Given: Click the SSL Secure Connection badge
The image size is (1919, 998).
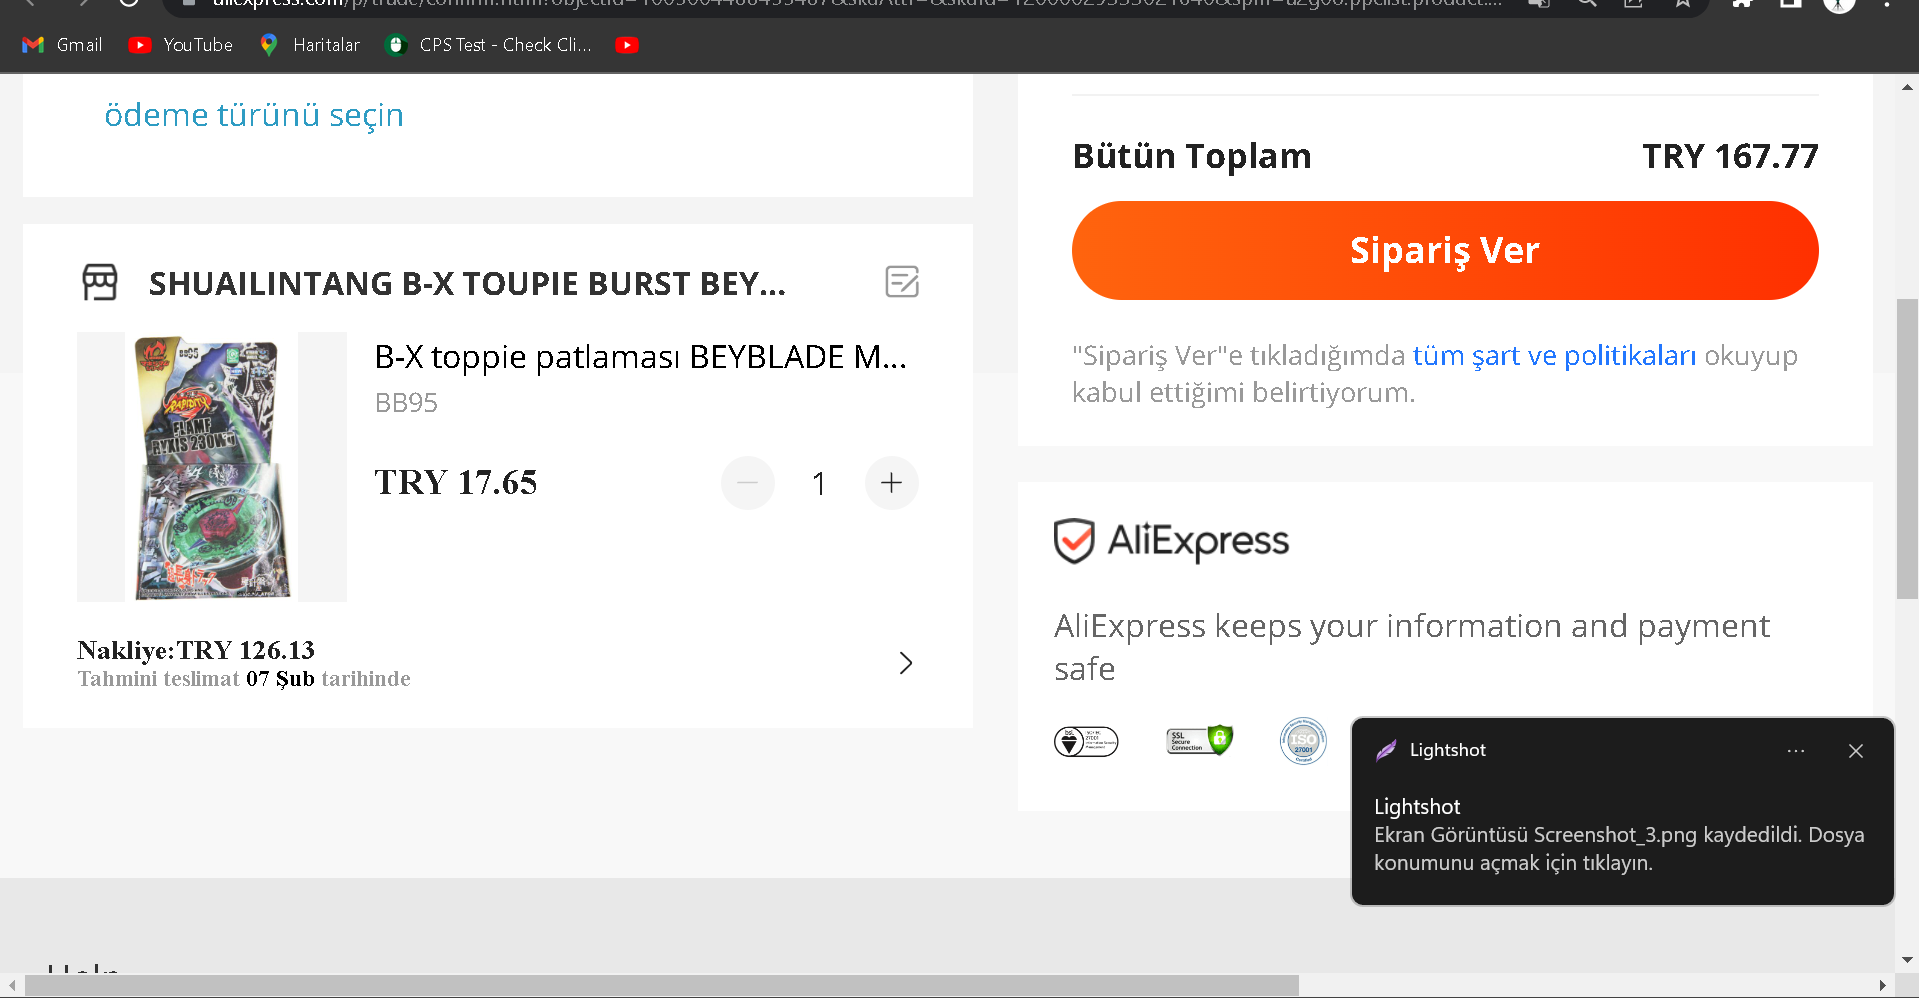Looking at the screenshot, I should [1199, 741].
